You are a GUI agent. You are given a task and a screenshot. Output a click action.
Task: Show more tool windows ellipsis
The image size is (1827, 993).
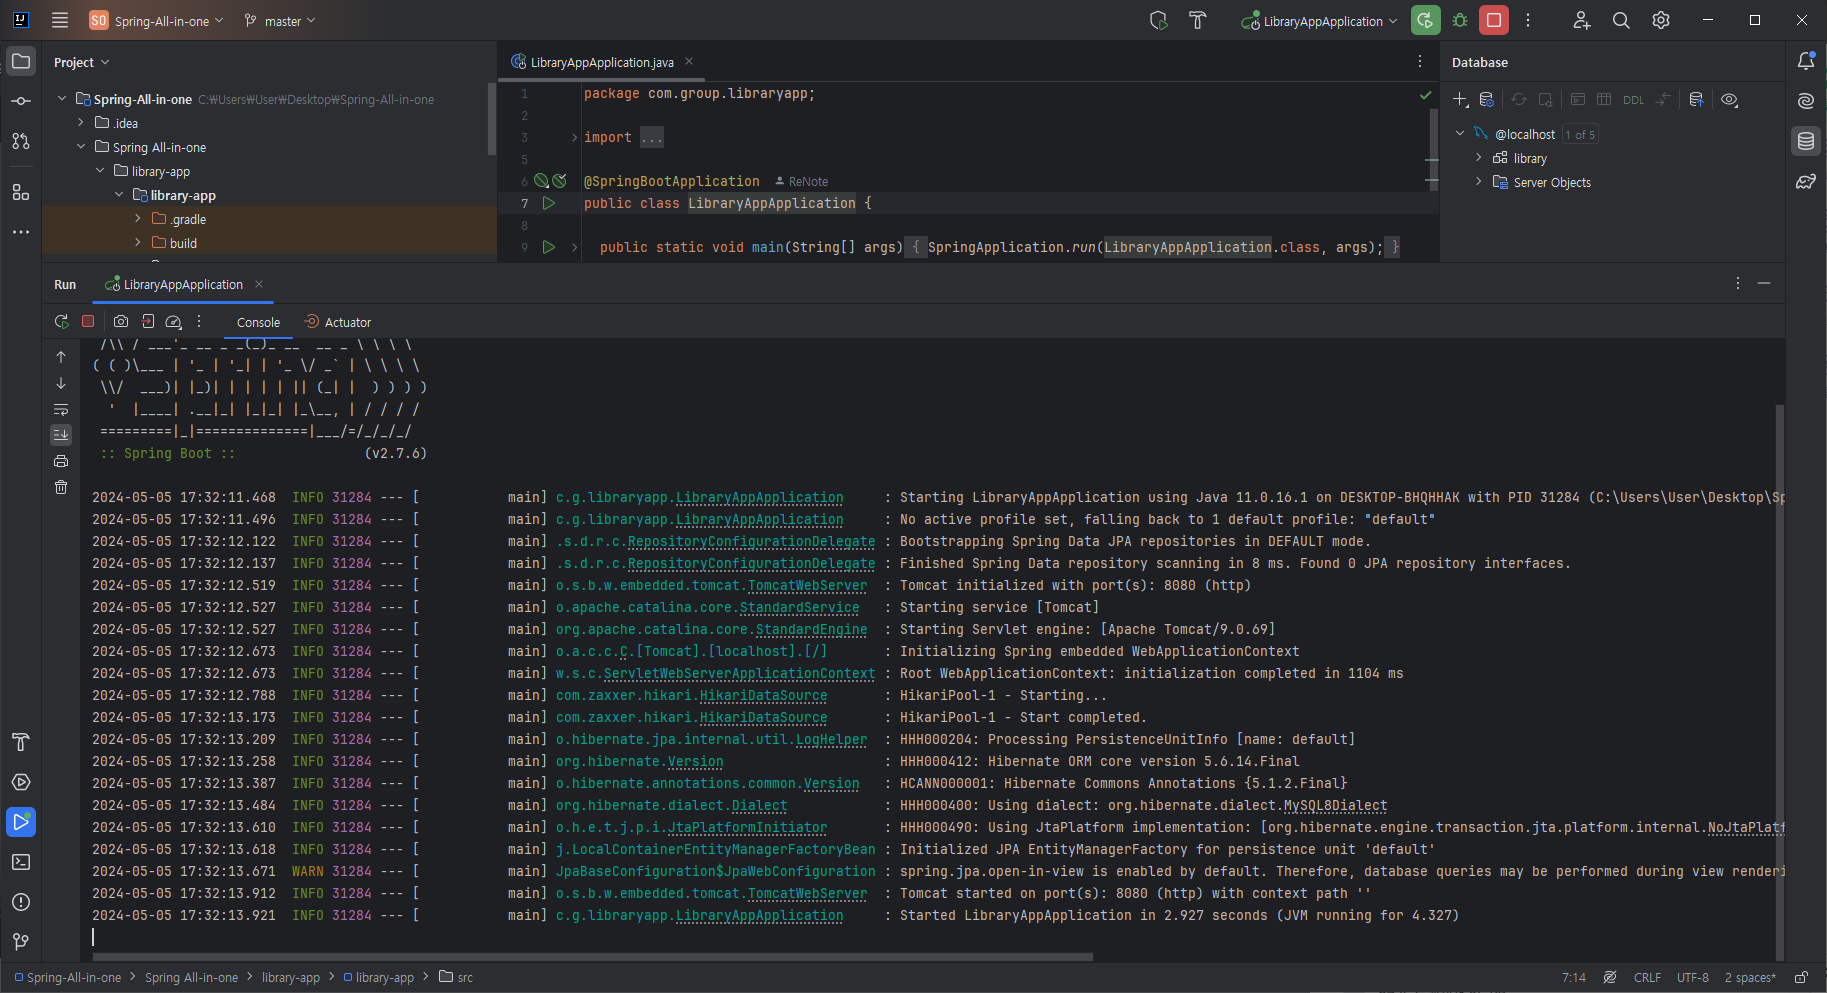(x=21, y=232)
